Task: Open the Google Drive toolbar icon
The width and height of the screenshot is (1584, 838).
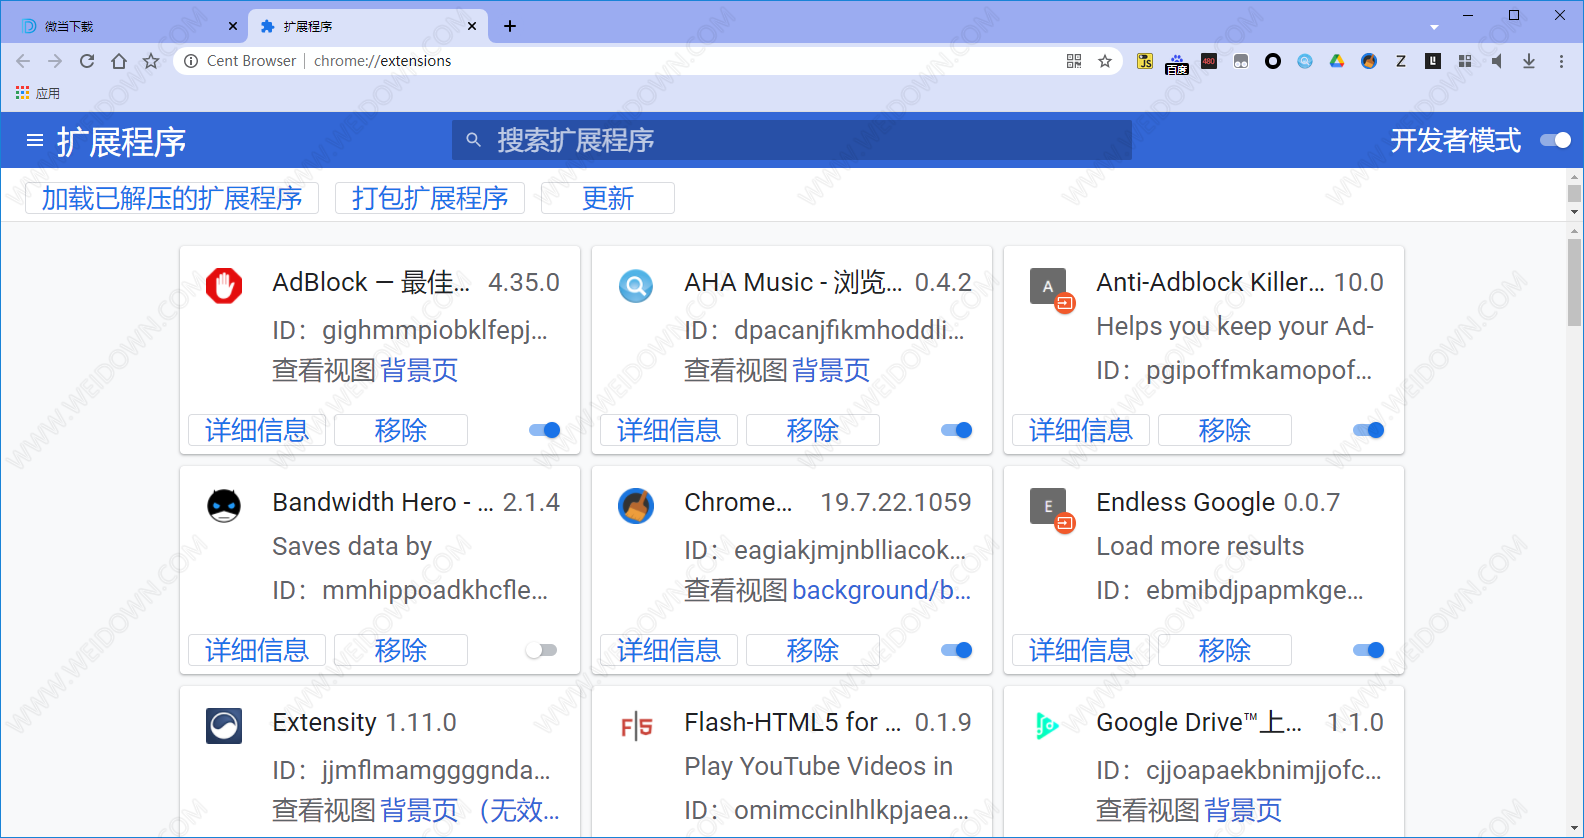Action: coord(1337,61)
